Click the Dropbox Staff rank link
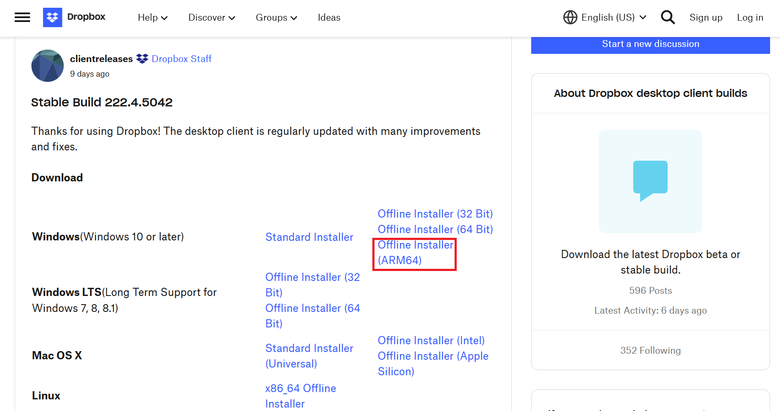This screenshot has height=411, width=780. [x=182, y=59]
